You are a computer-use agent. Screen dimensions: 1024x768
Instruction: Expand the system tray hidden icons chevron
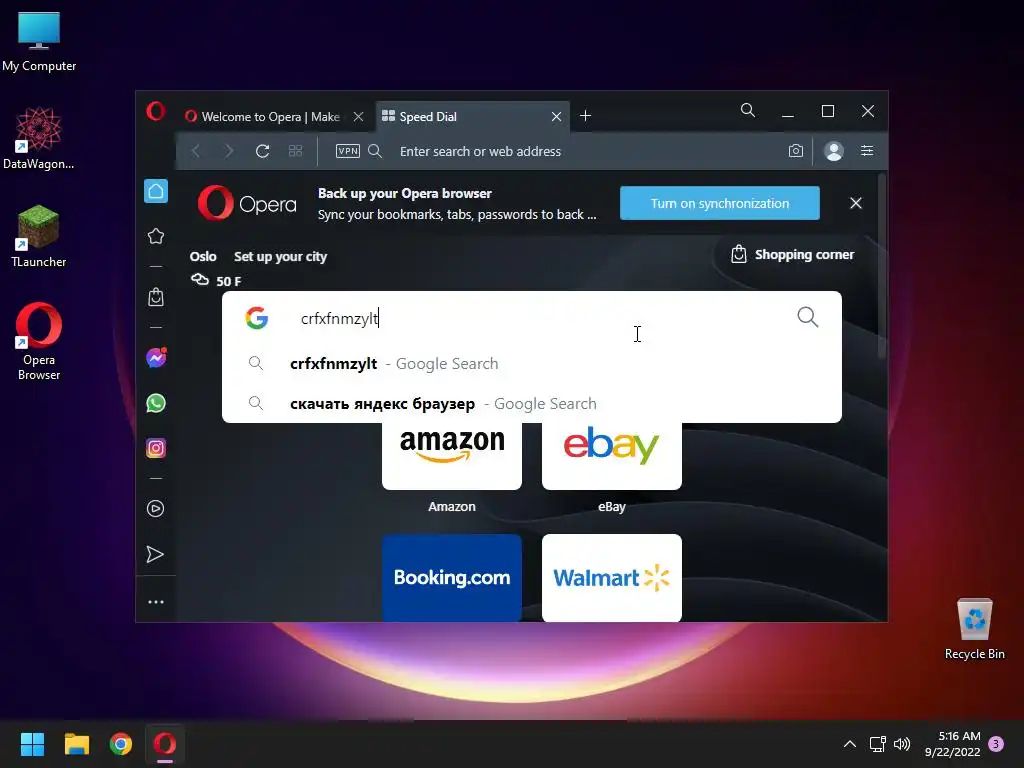pos(850,744)
